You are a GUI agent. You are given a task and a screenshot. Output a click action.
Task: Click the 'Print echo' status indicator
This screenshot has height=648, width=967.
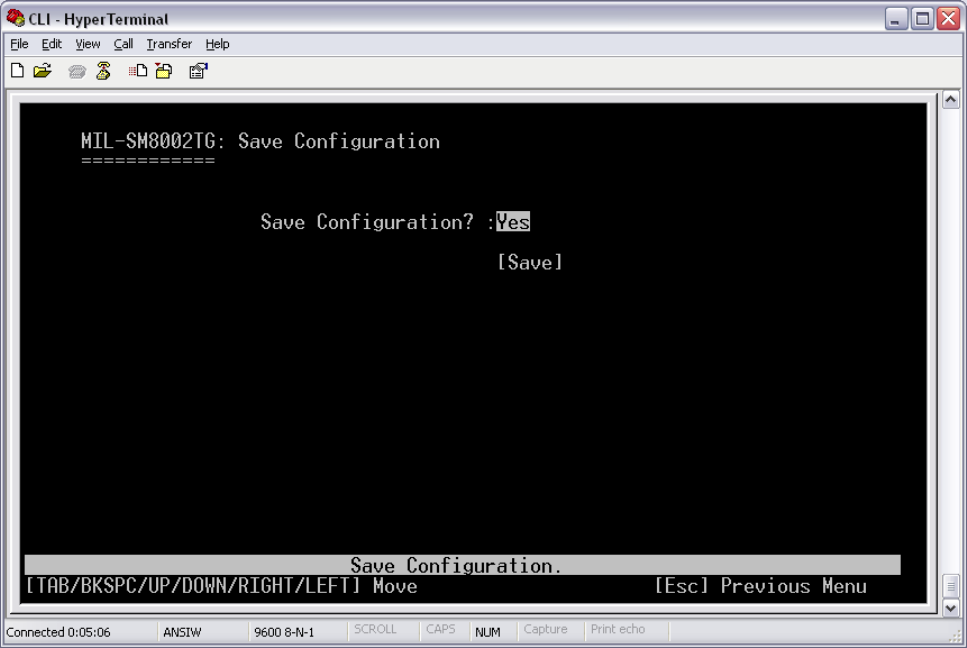click(x=618, y=629)
